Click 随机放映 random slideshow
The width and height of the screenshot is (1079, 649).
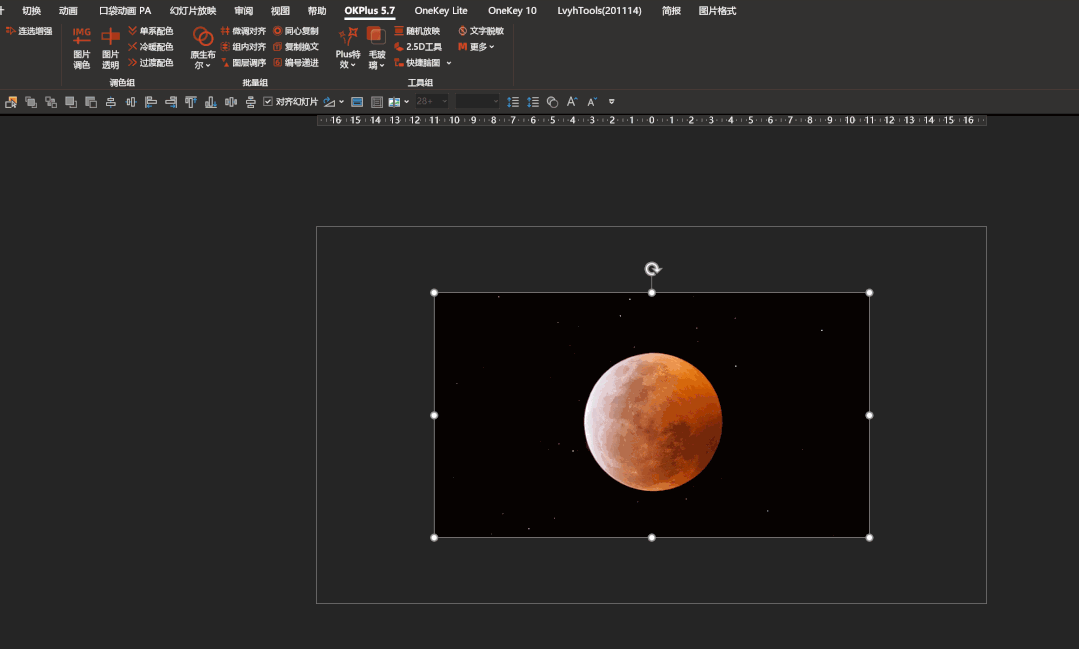tap(417, 31)
